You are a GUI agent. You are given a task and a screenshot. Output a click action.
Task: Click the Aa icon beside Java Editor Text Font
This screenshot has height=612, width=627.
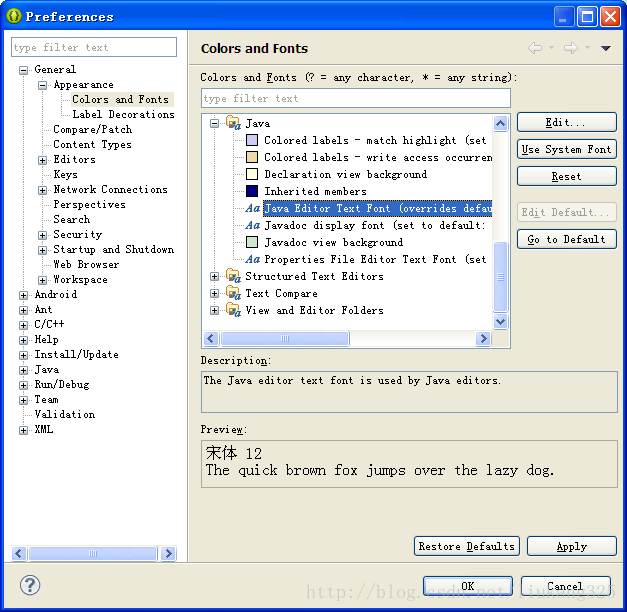pyautogui.click(x=253, y=208)
